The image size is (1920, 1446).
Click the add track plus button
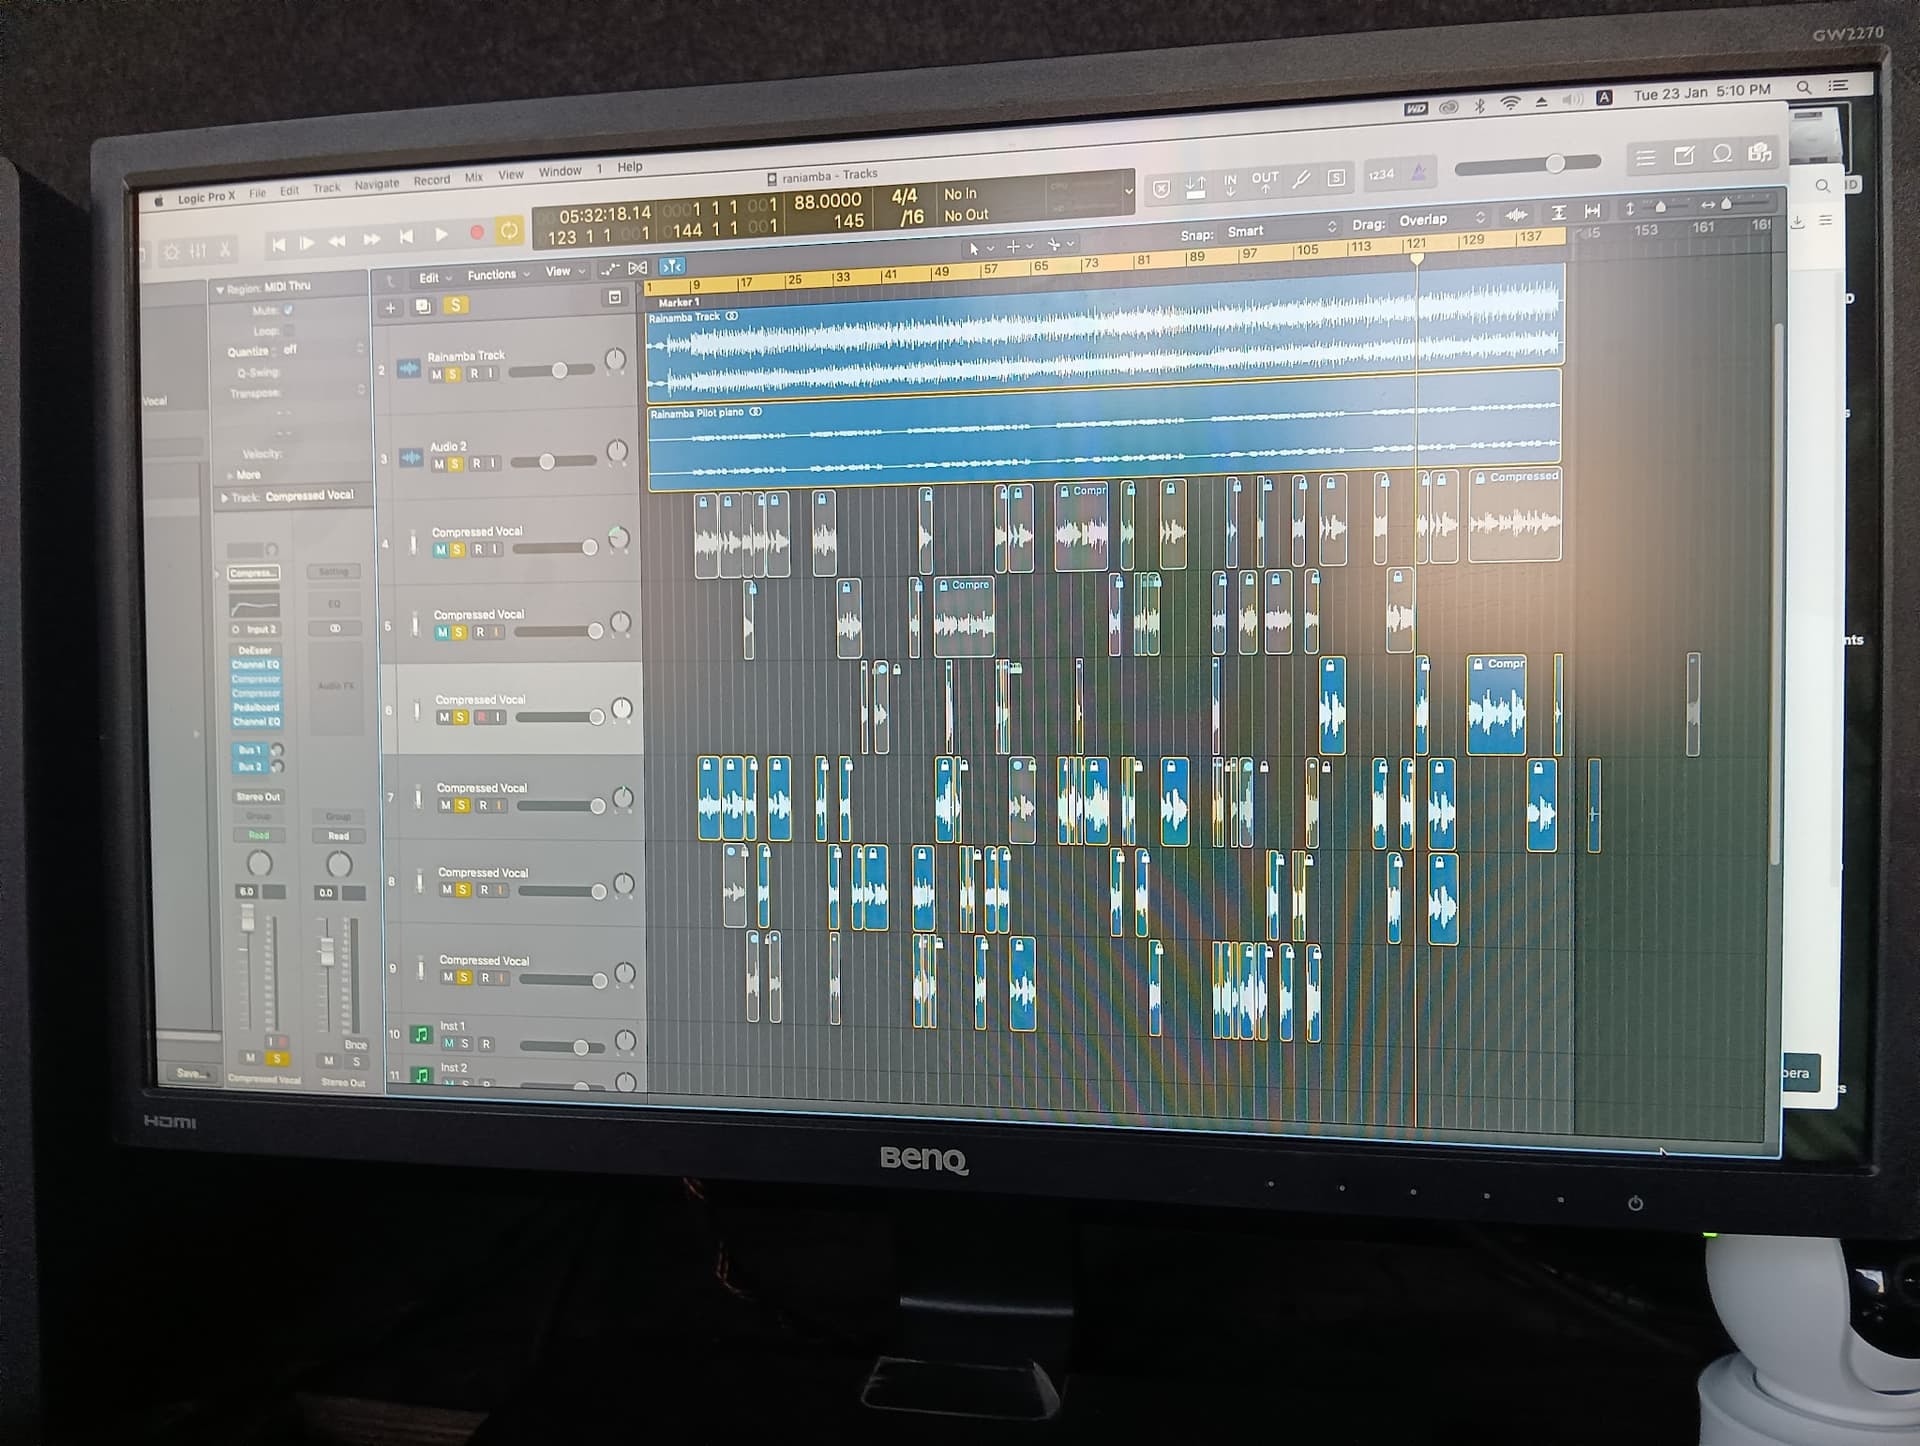(x=390, y=307)
